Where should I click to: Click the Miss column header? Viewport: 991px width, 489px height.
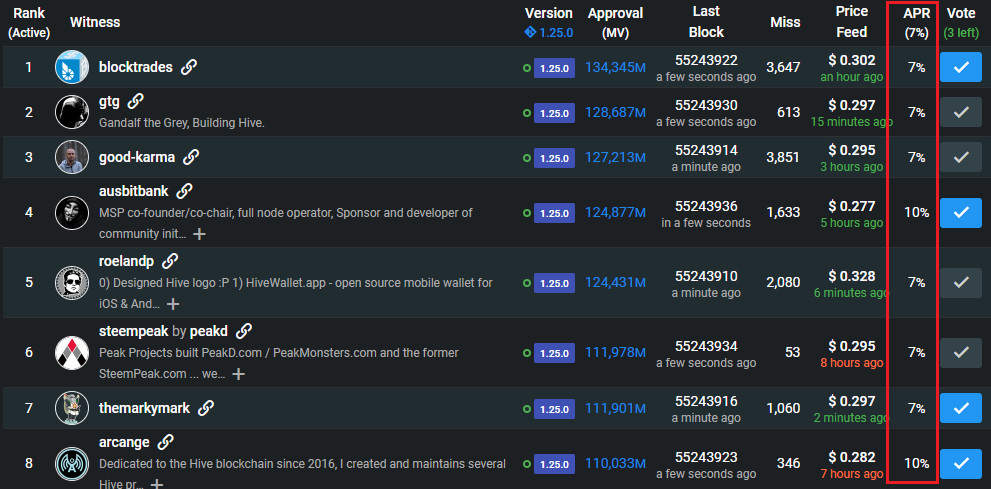(785, 23)
